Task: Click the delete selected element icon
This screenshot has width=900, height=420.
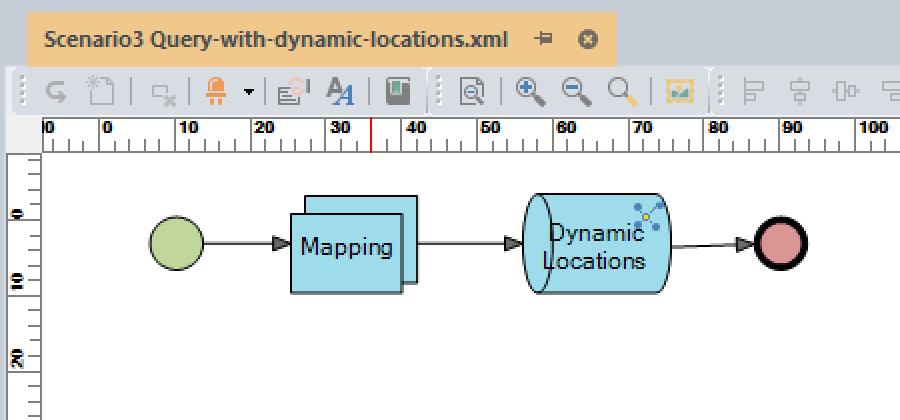Action: (x=163, y=95)
